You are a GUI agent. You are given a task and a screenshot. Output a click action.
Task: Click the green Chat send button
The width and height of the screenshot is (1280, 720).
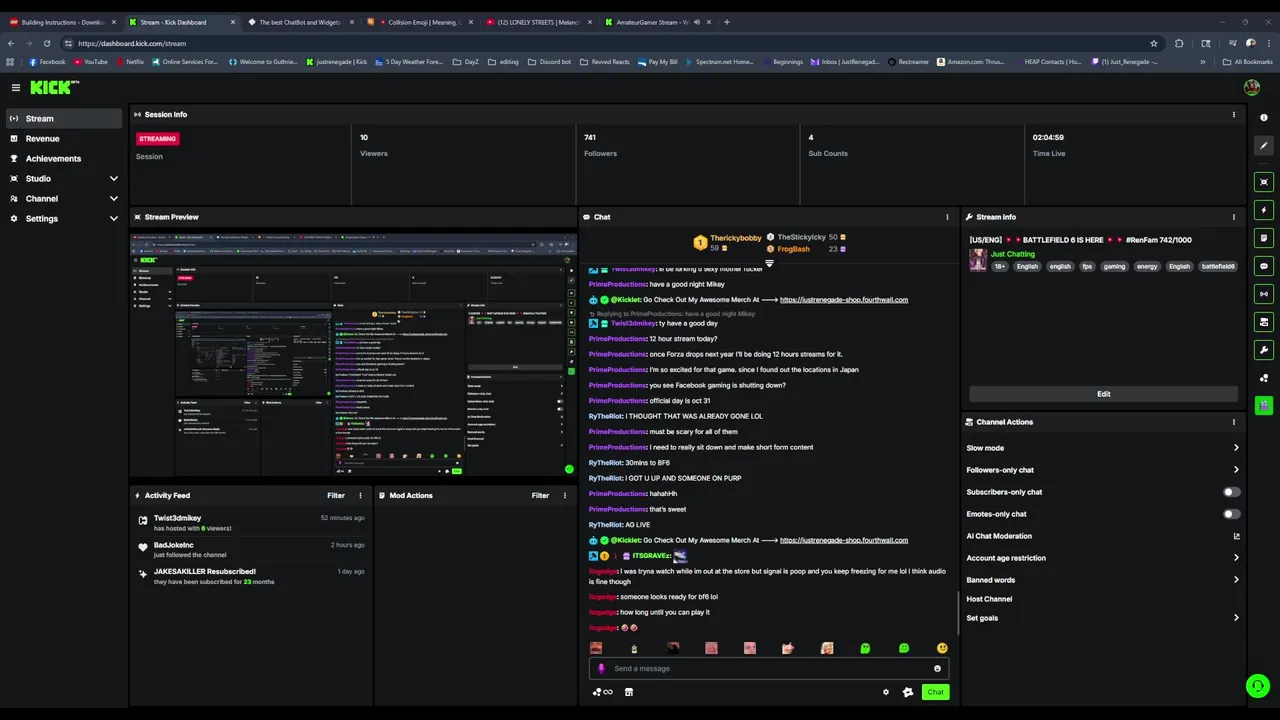[935, 692]
